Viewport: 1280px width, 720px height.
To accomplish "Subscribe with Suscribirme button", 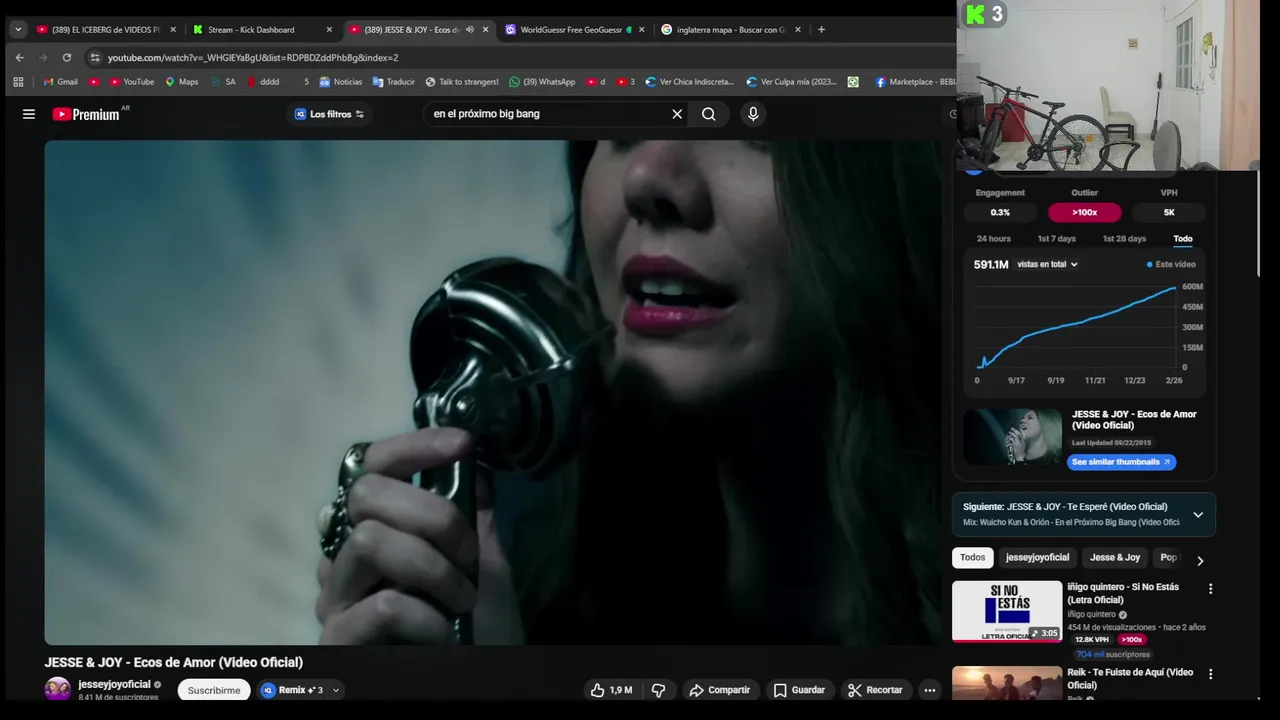I will [214, 690].
